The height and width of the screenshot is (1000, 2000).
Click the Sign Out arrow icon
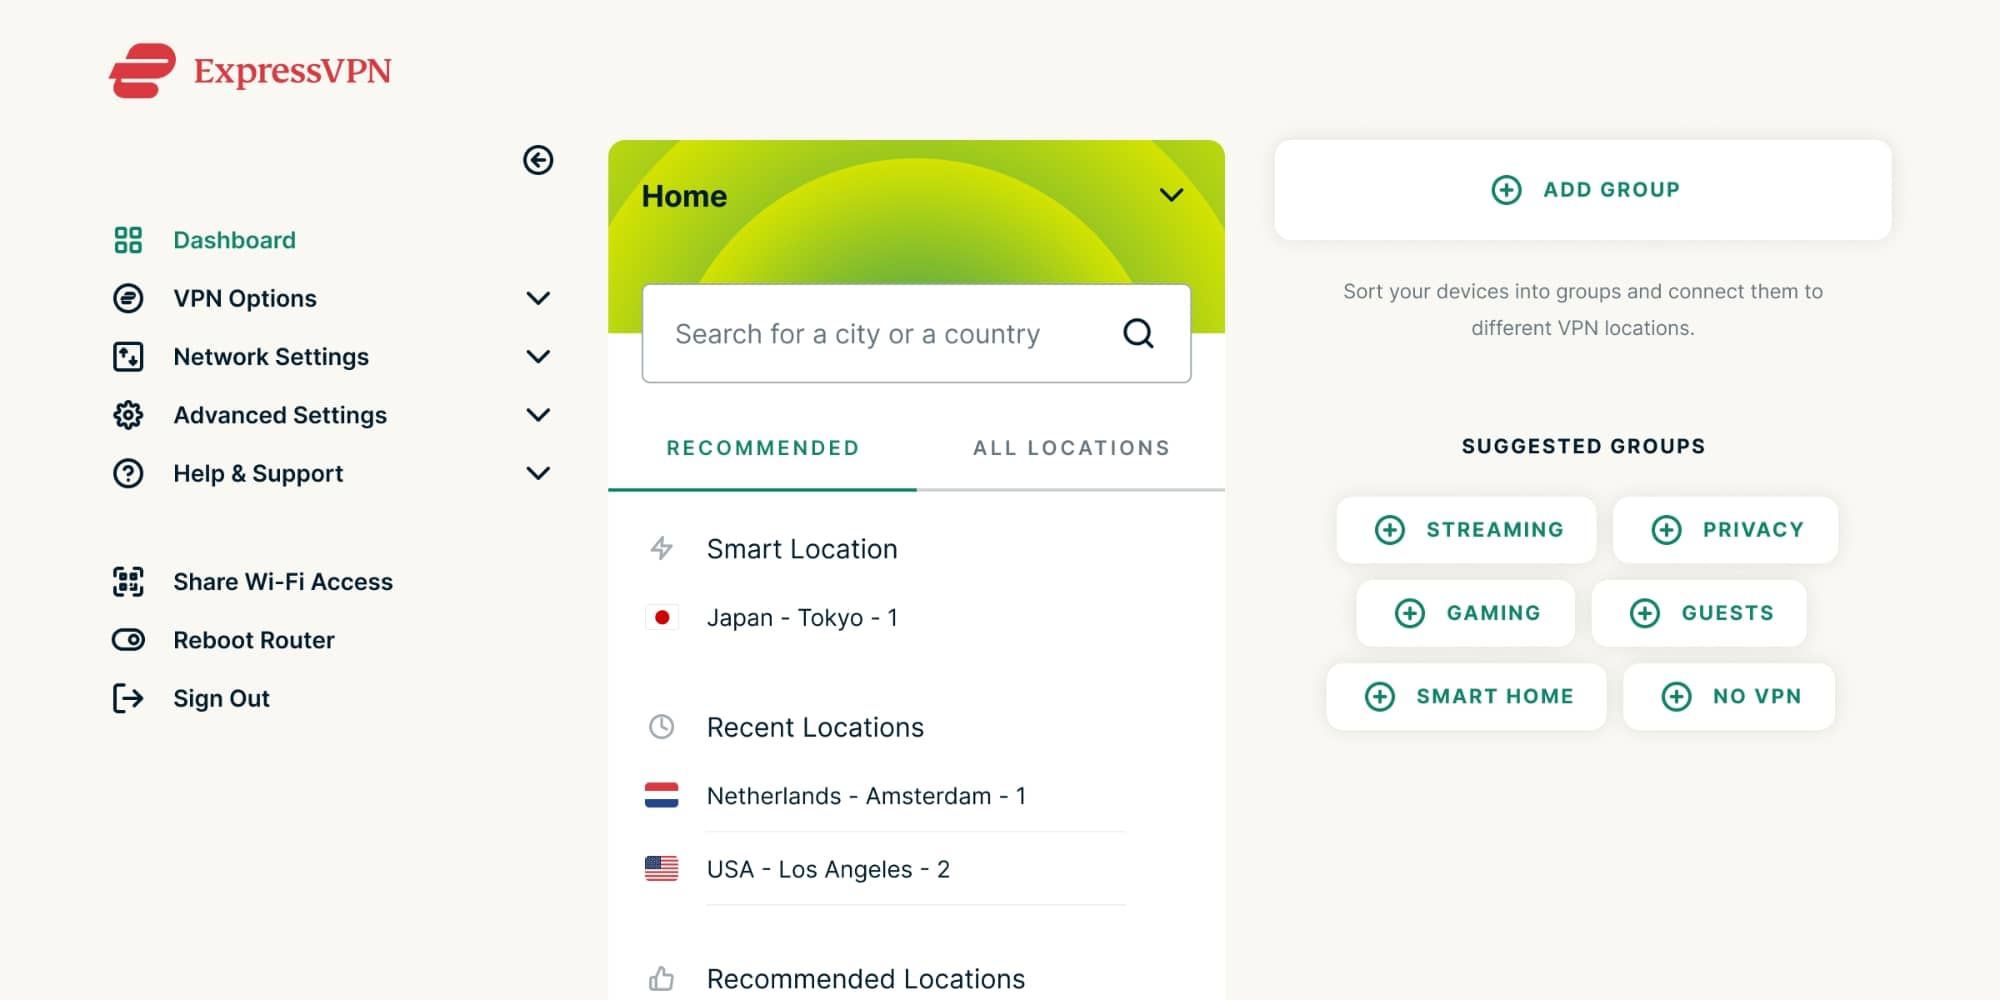click(x=128, y=698)
